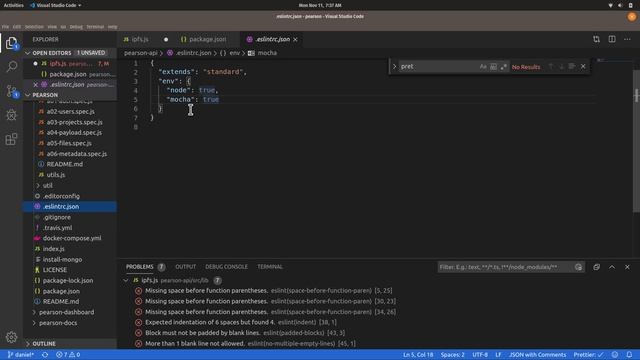This screenshot has width=640, height=360.
Task: Go to previous find match arrow
Action: point(551,67)
